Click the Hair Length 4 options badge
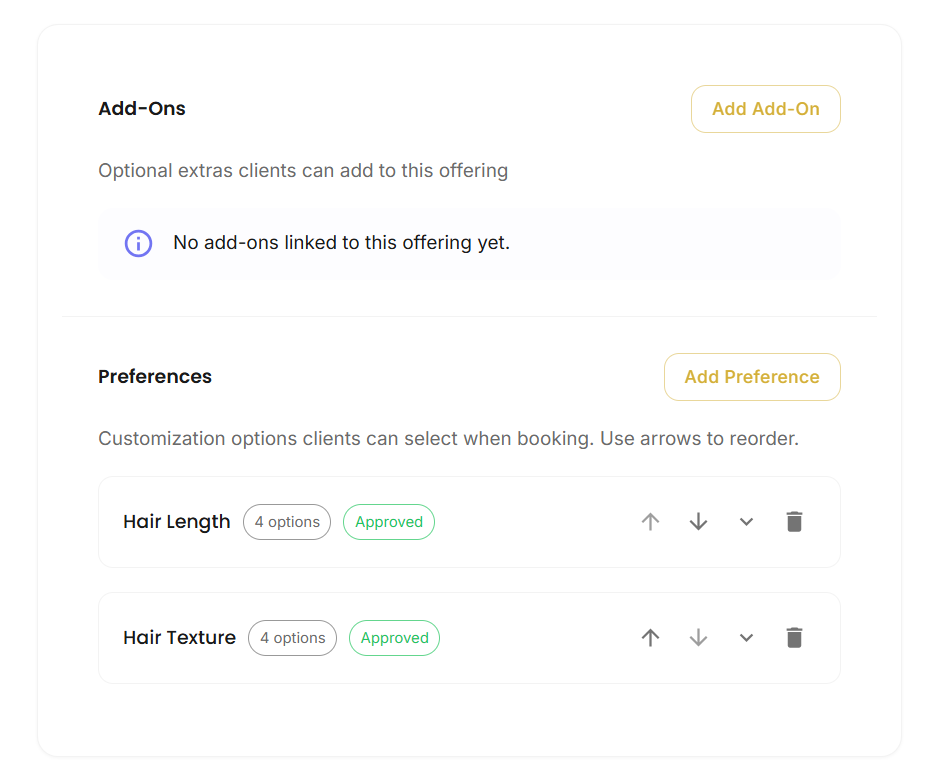This screenshot has width=933, height=774. [287, 522]
